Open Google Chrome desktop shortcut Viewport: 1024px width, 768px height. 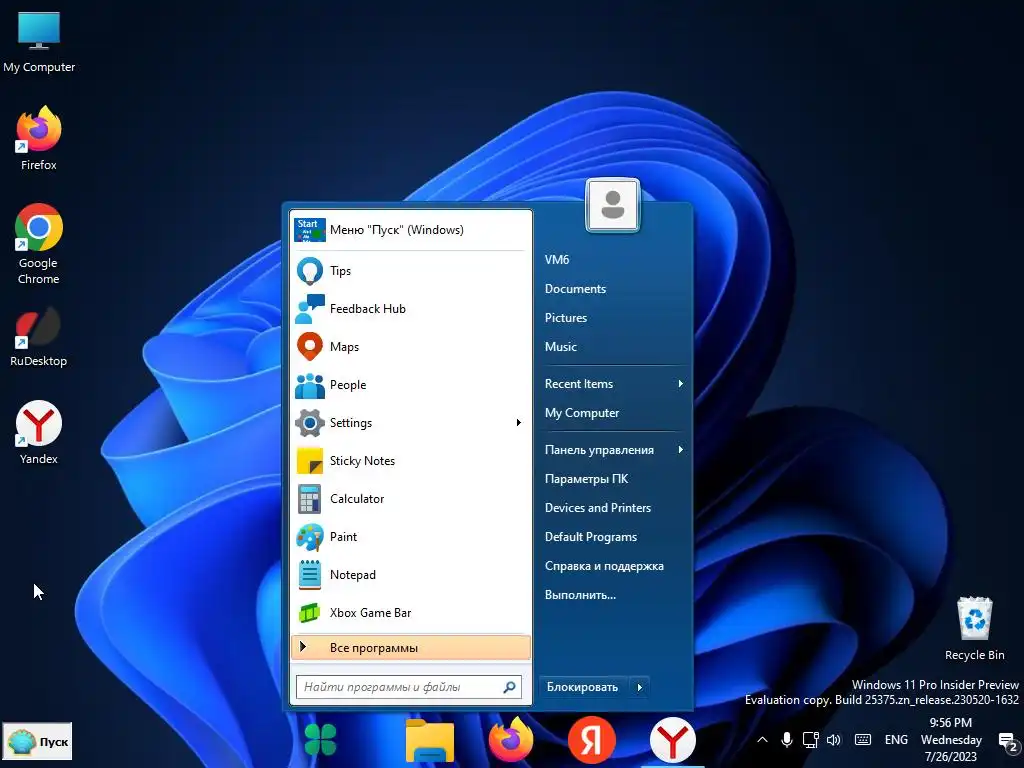point(39,244)
